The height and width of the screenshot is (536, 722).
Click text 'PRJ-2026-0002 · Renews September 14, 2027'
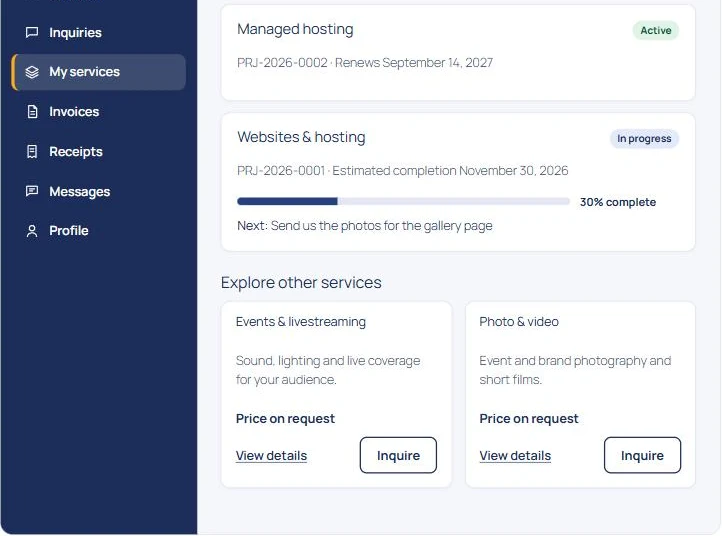365,63
